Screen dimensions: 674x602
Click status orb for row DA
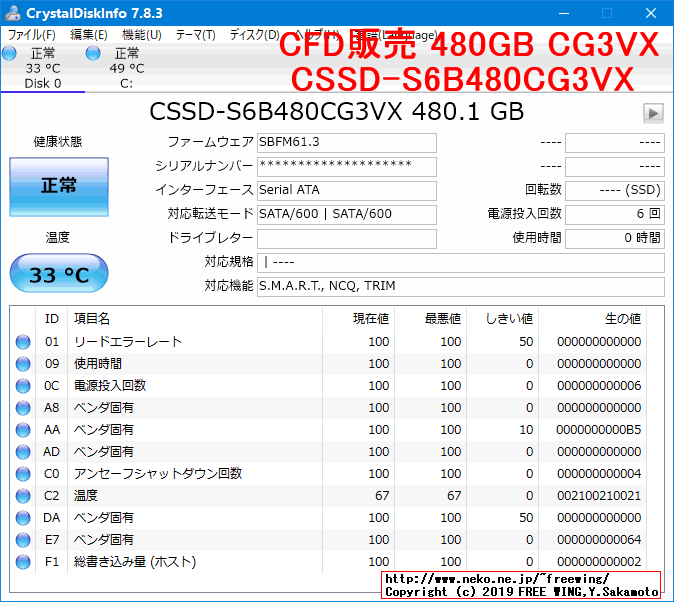tap(23, 518)
